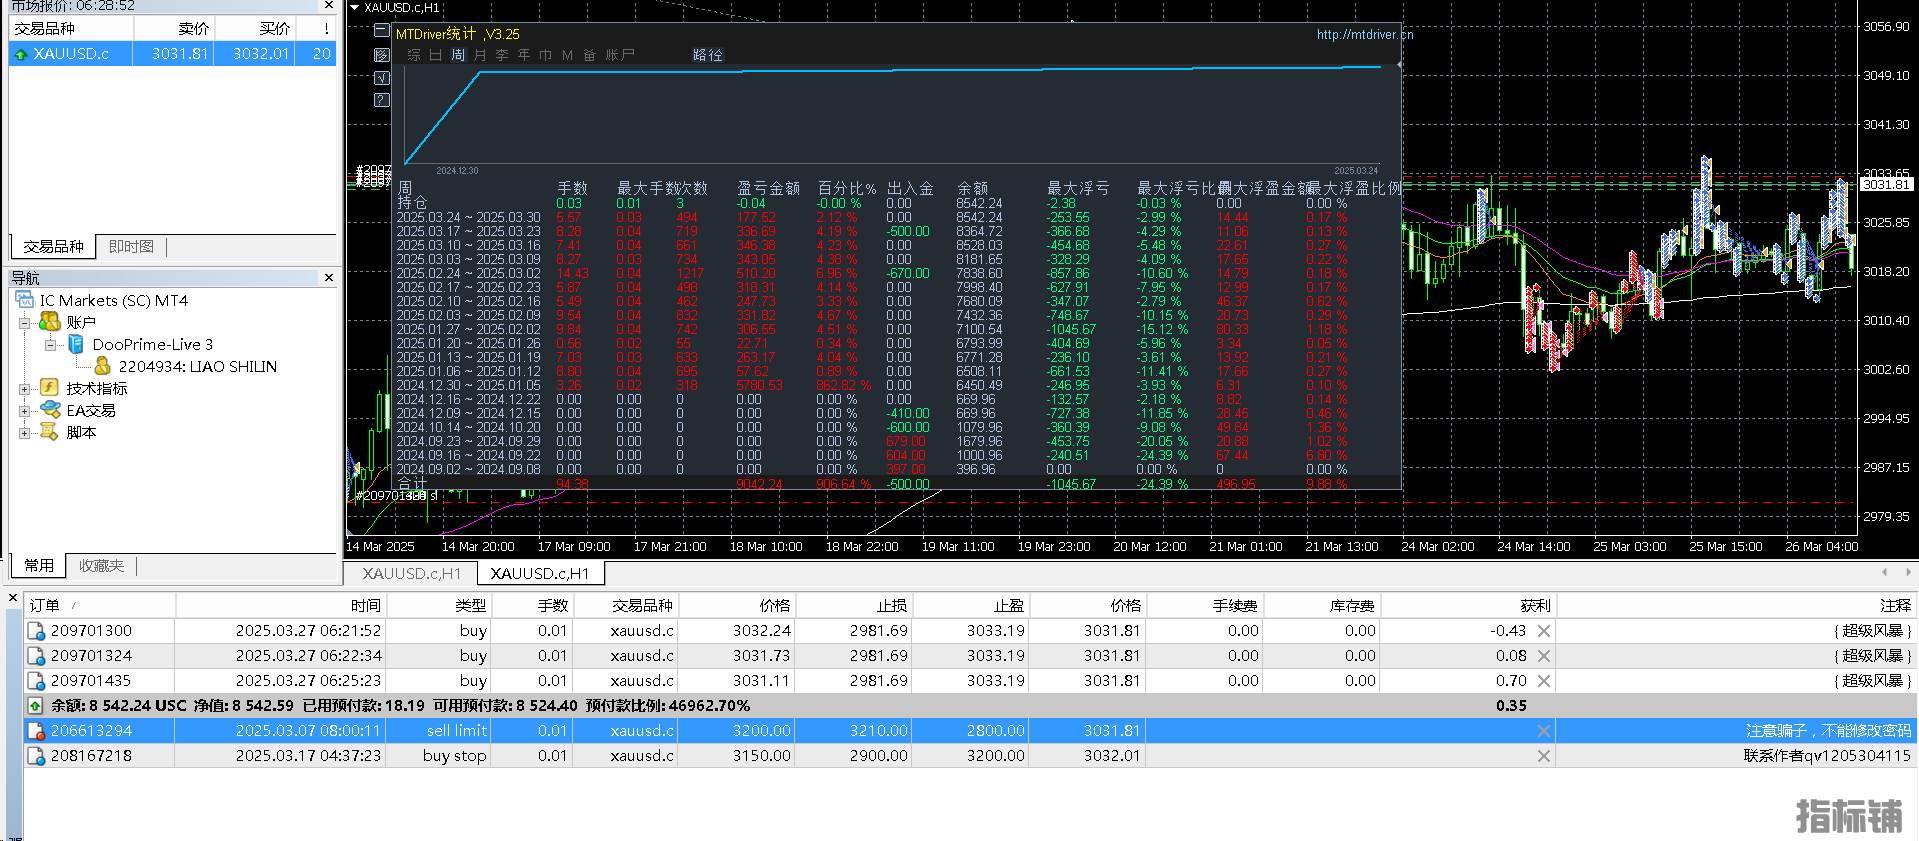Screen dimensions: 1919x841
Task: Close order 209701435 with its X button
Action: click(1544, 681)
